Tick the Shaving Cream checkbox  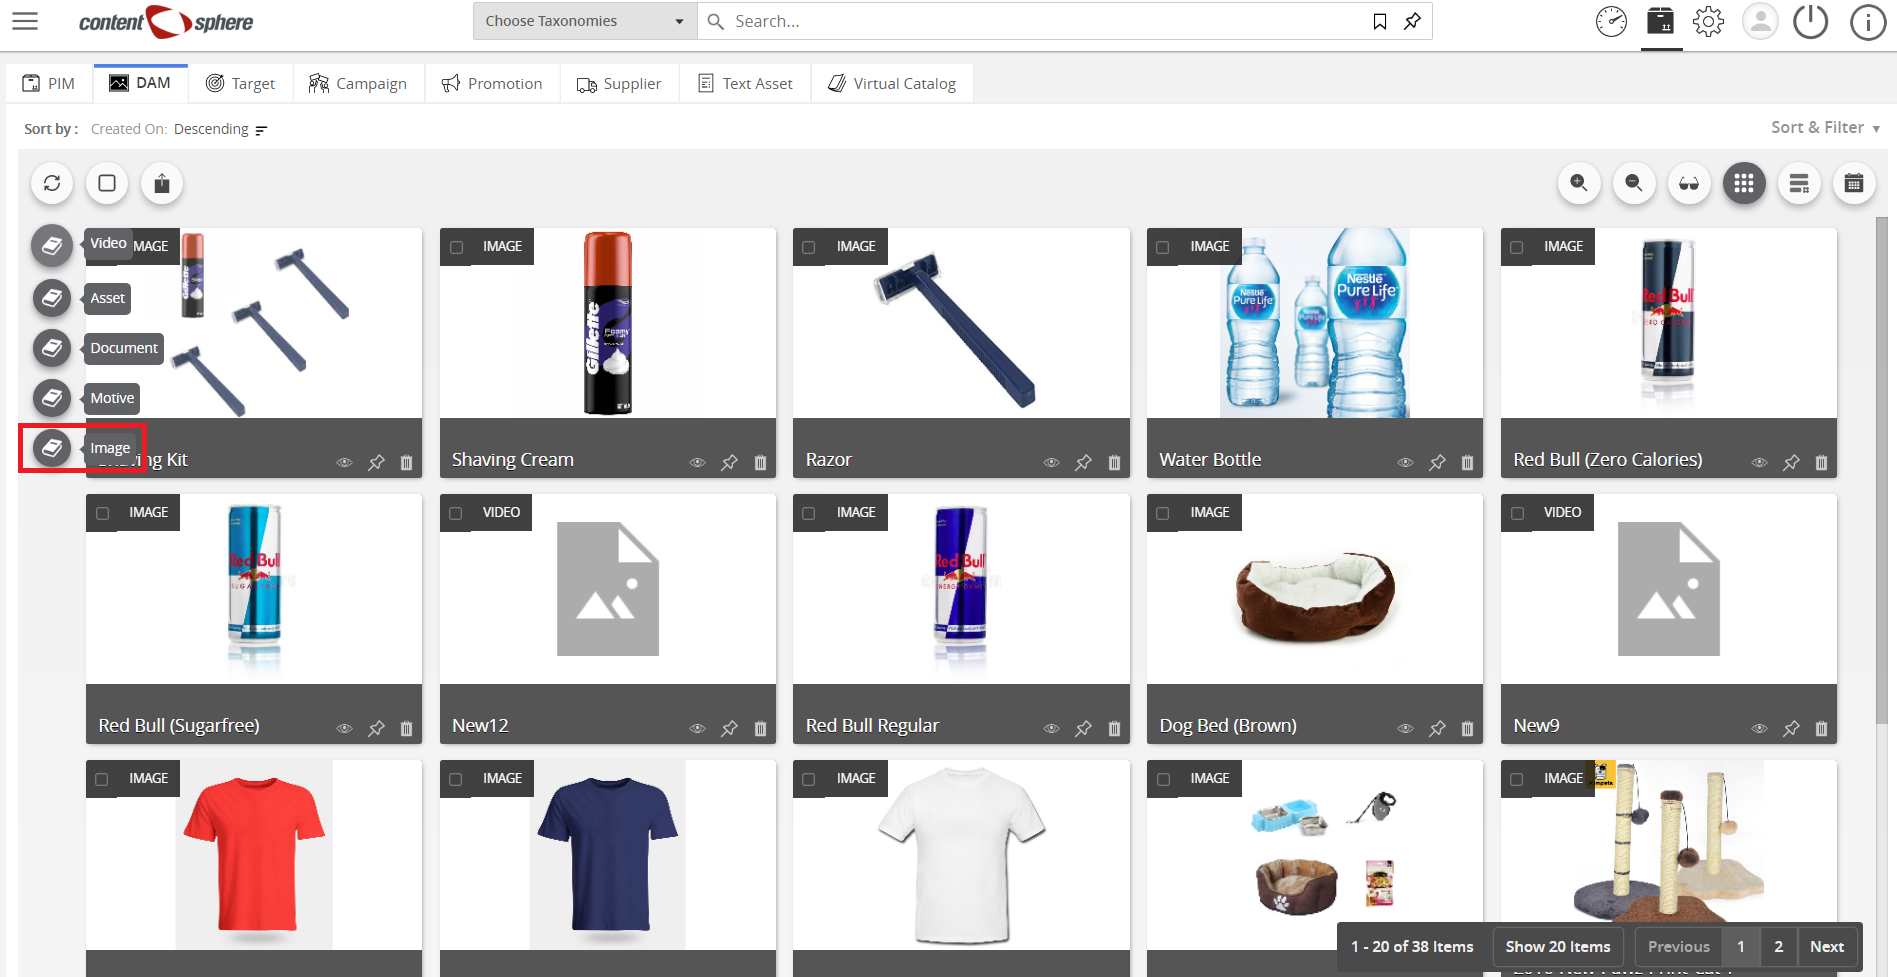pyautogui.click(x=457, y=247)
